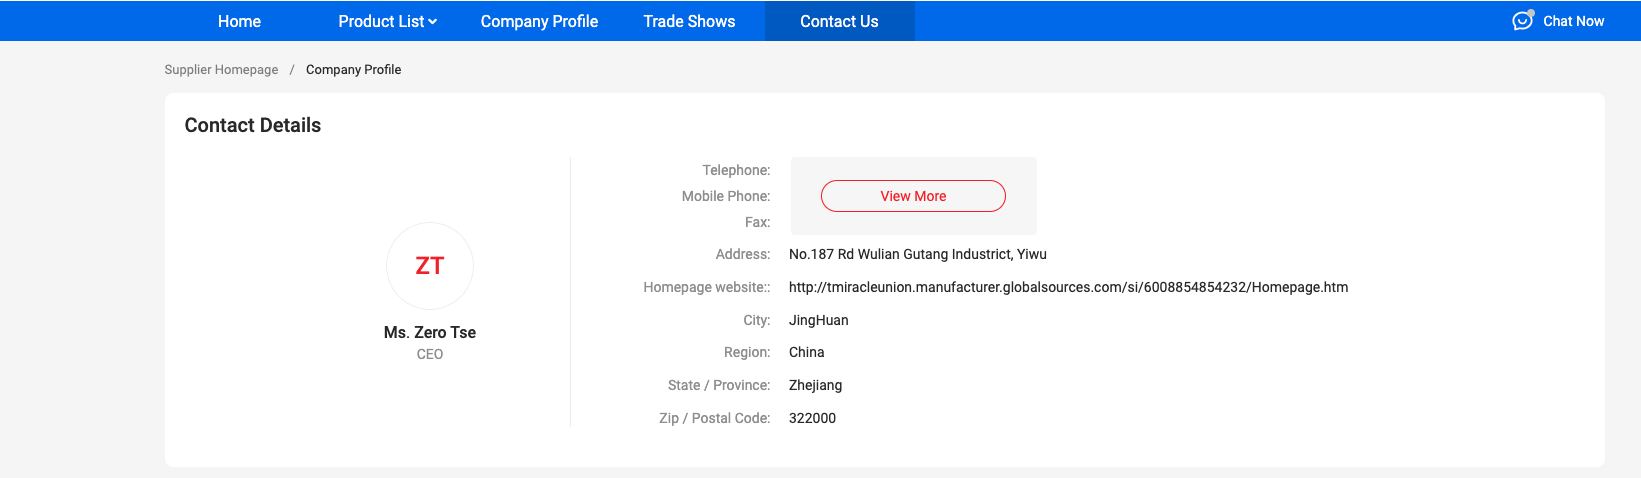The image size is (1641, 478).
Task: Click Company Profile in the breadcrumb
Action: 353,70
